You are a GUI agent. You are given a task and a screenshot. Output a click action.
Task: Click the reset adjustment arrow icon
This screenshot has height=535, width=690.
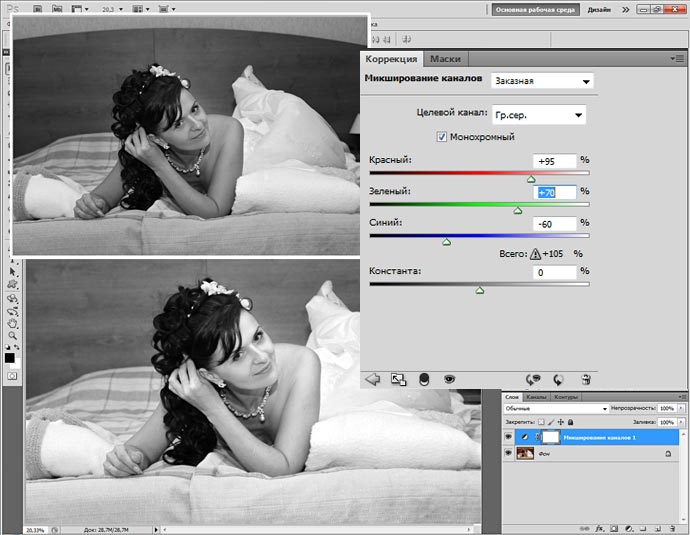[558, 379]
